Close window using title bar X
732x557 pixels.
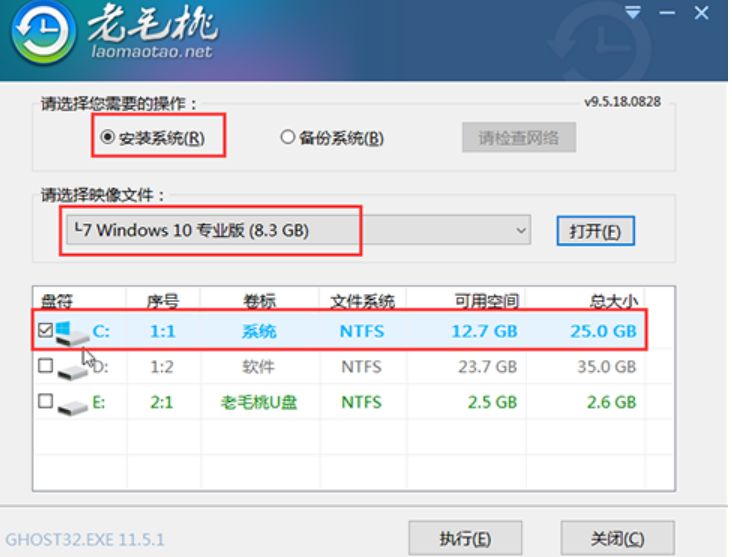(x=699, y=13)
